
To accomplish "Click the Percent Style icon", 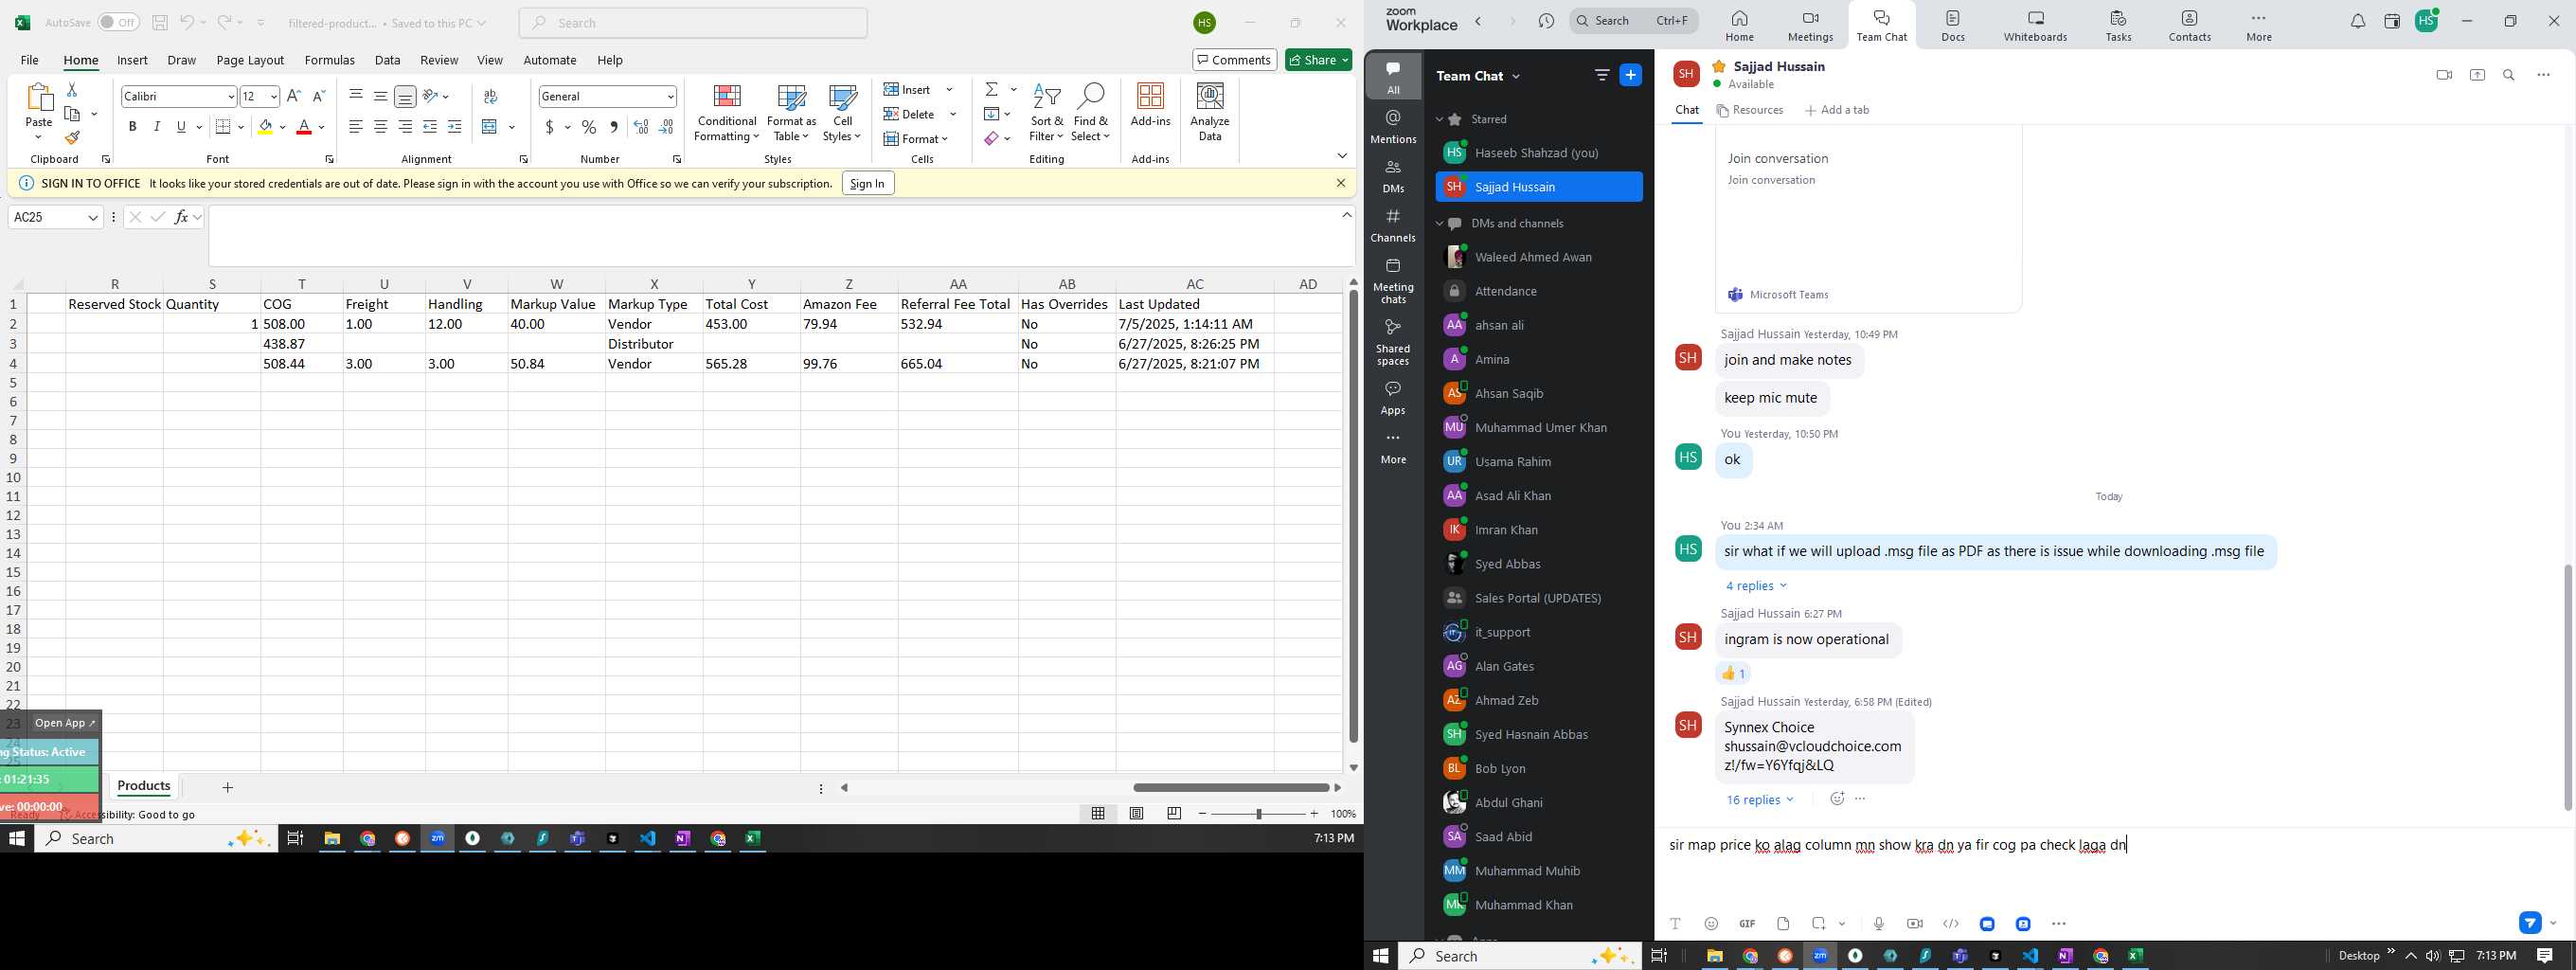I will pos(589,127).
